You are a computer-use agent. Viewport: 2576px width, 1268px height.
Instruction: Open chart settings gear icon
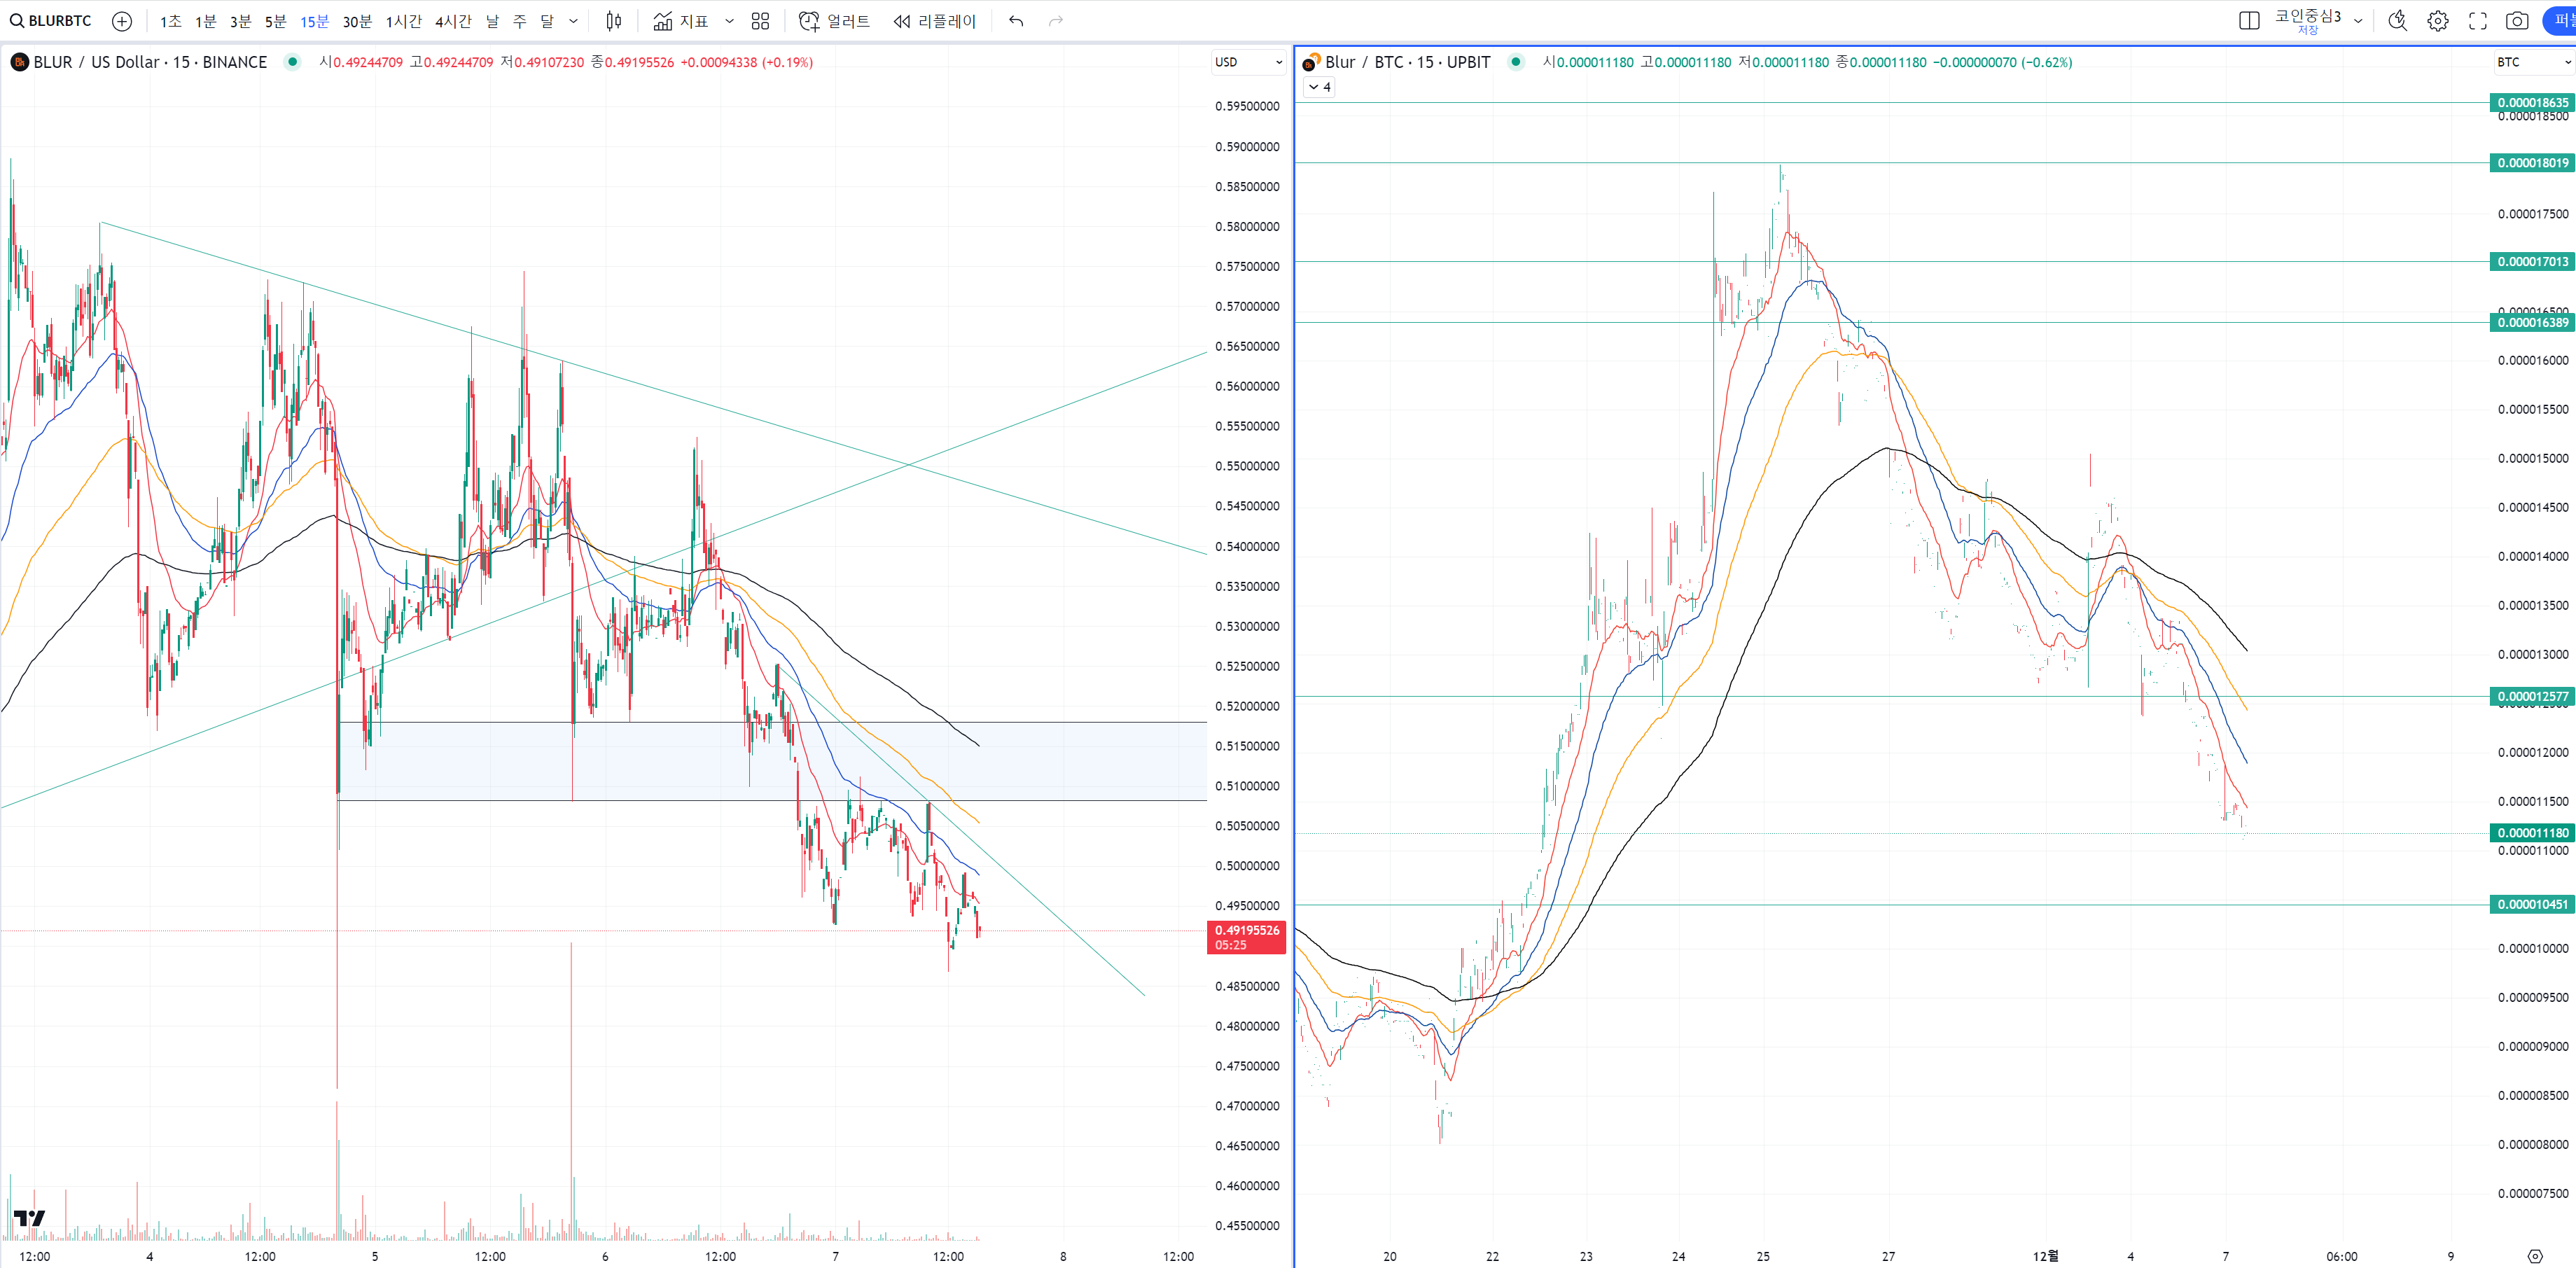click(x=2438, y=21)
